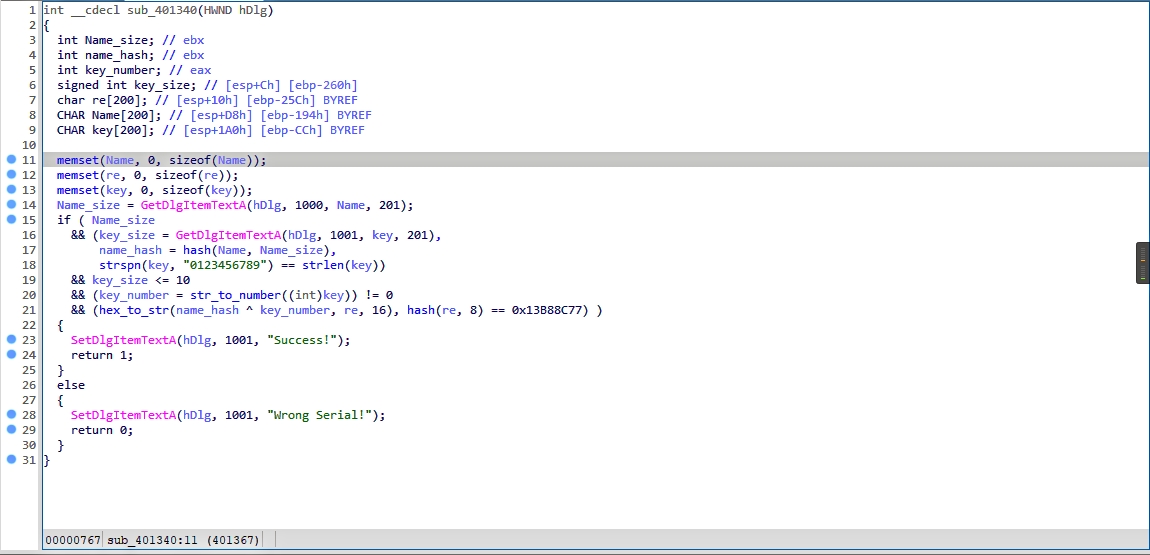1150x555 pixels.
Task: Toggle the breakpoint dot on line 13
Action: pyautogui.click(x=11, y=189)
